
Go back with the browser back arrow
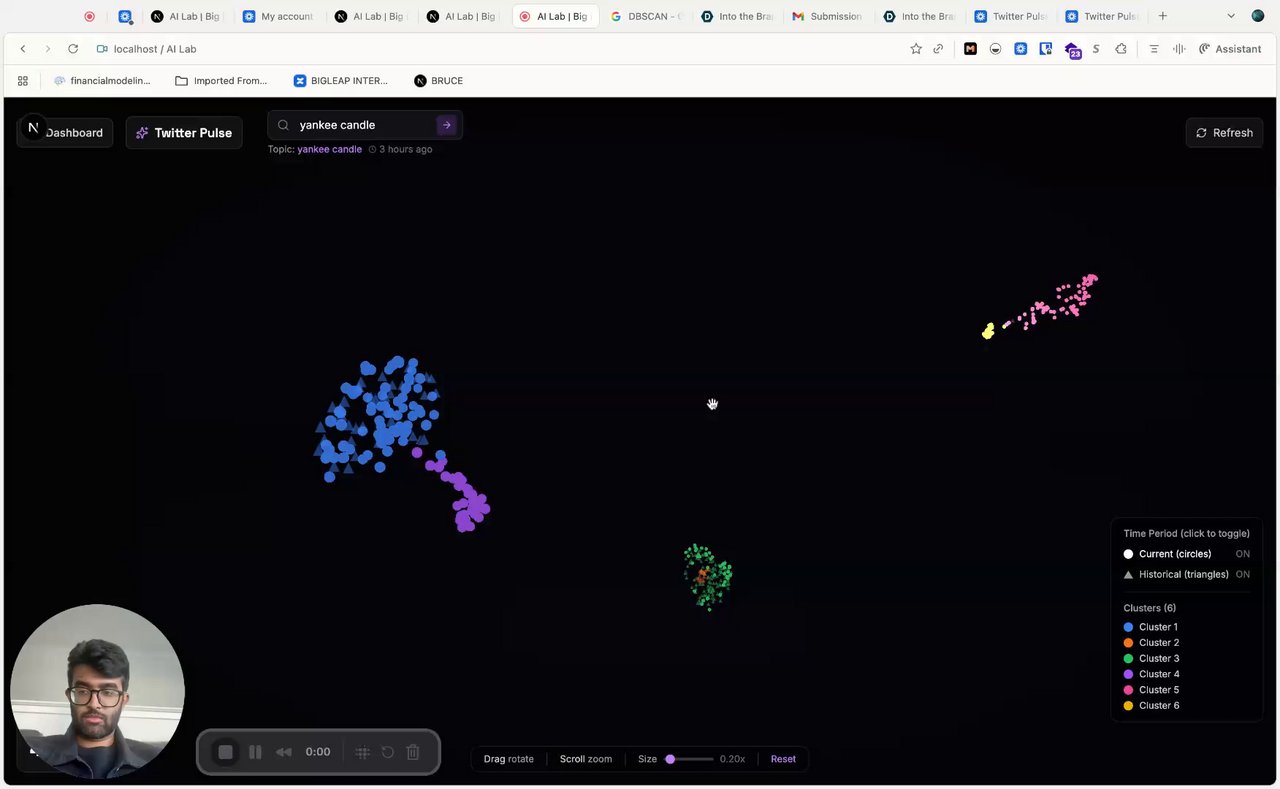coord(23,49)
